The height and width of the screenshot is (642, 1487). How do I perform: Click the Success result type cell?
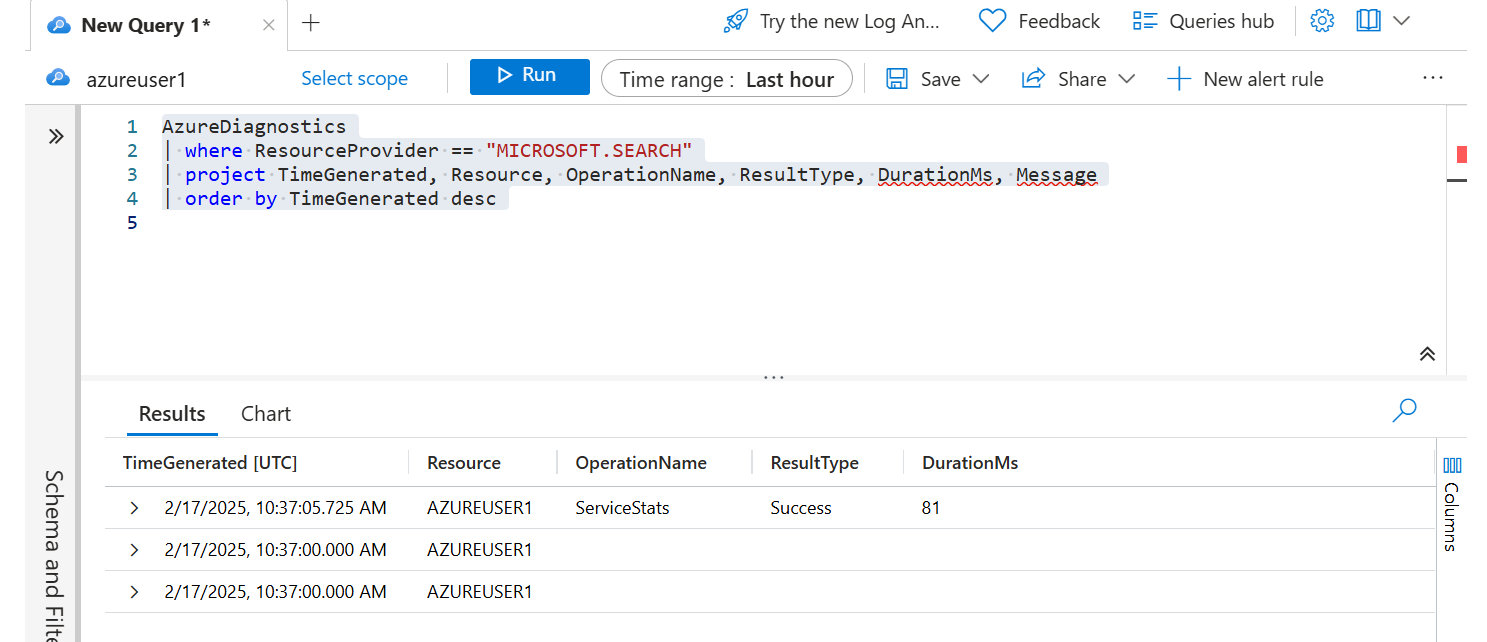(x=801, y=508)
